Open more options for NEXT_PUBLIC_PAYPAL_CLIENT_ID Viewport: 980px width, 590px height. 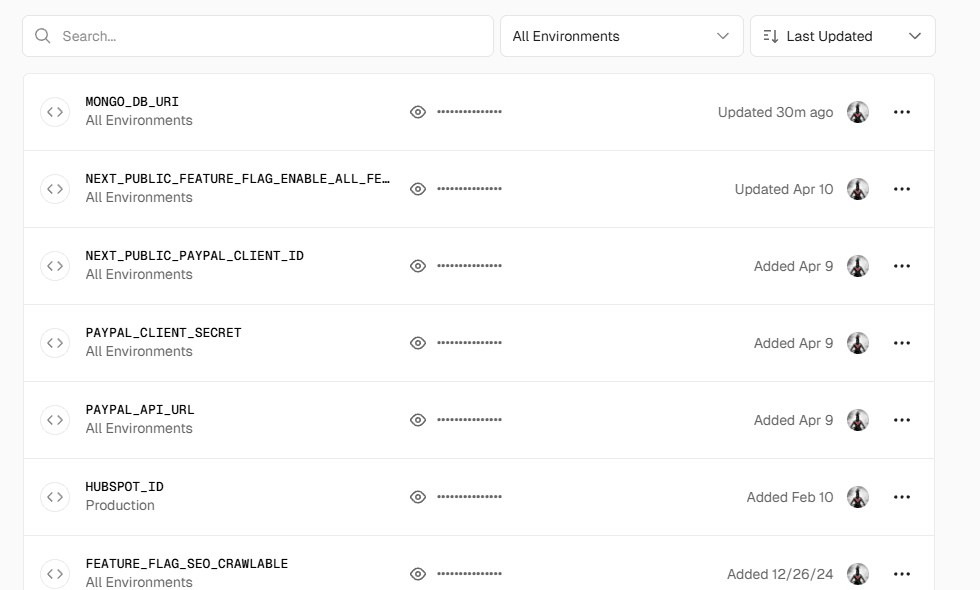pyautogui.click(x=901, y=266)
